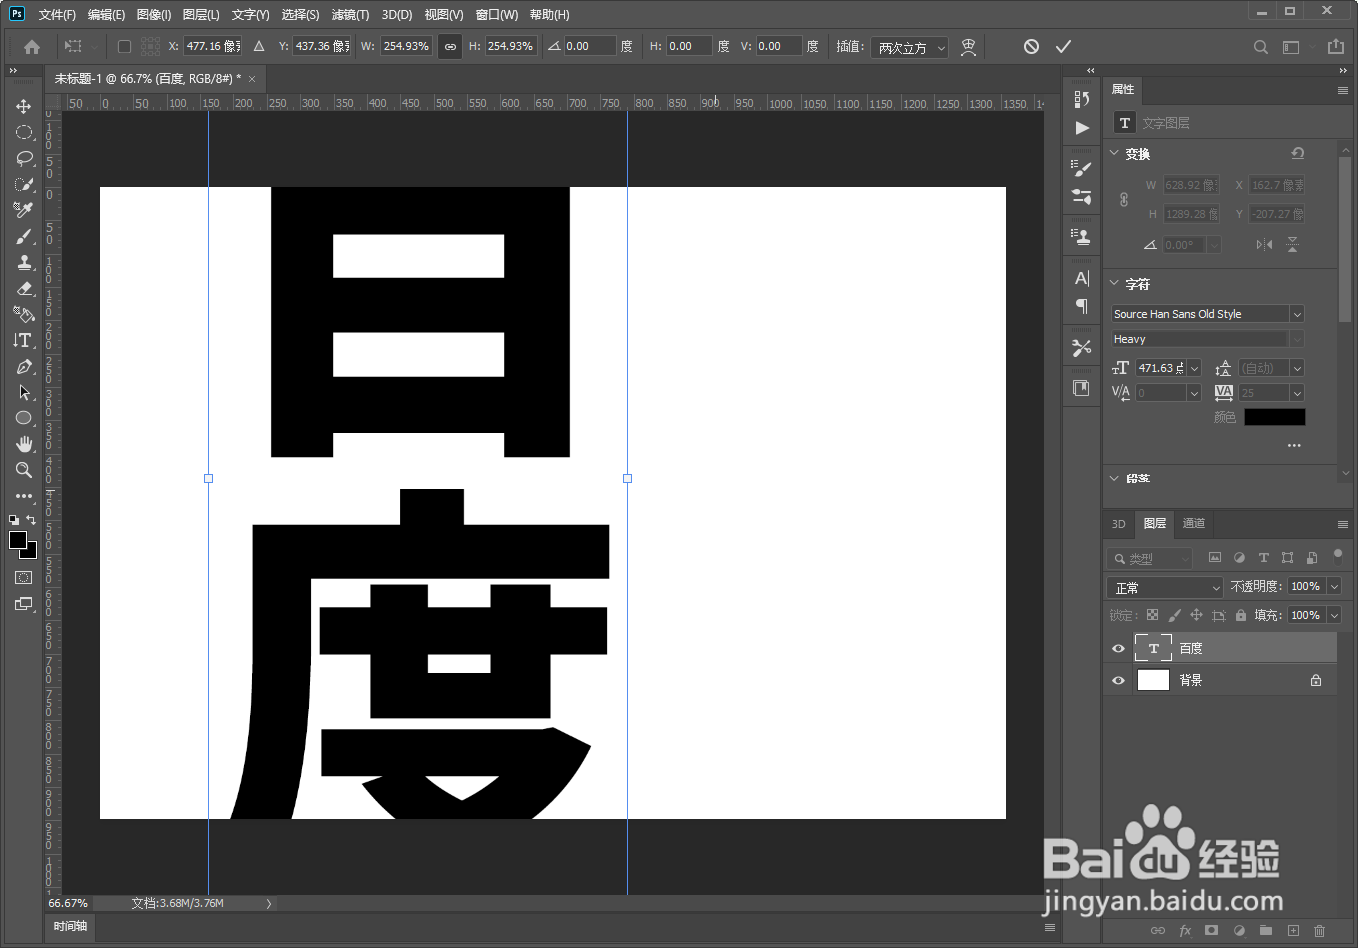Select the Brush tool

point(24,236)
